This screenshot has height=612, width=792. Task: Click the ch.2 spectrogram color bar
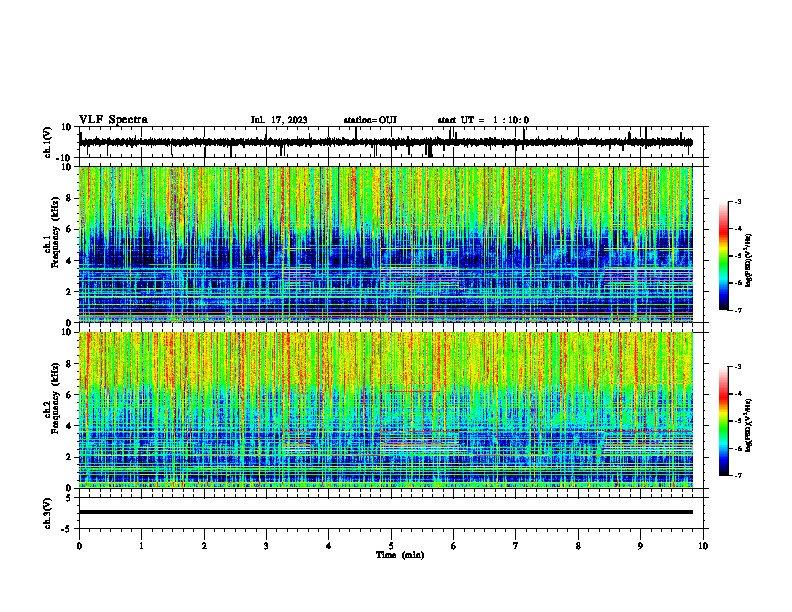pyautogui.click(x=723, y=421)
